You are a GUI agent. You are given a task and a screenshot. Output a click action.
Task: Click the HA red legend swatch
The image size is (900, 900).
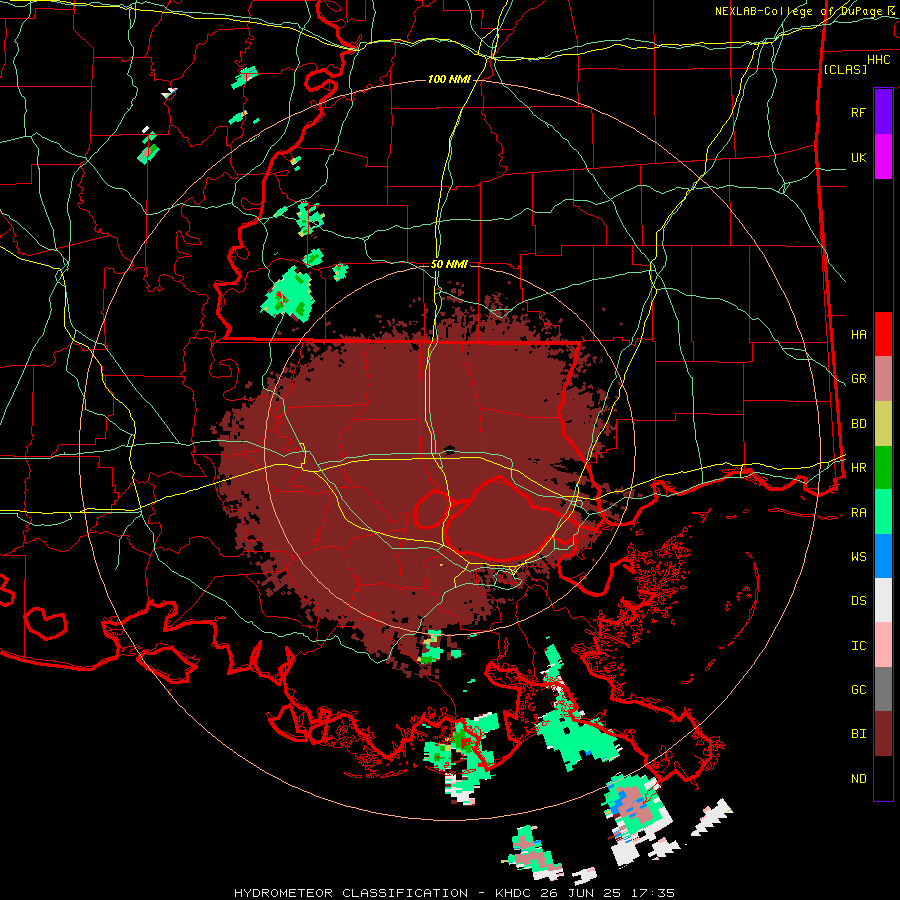(x=883, y=334)
